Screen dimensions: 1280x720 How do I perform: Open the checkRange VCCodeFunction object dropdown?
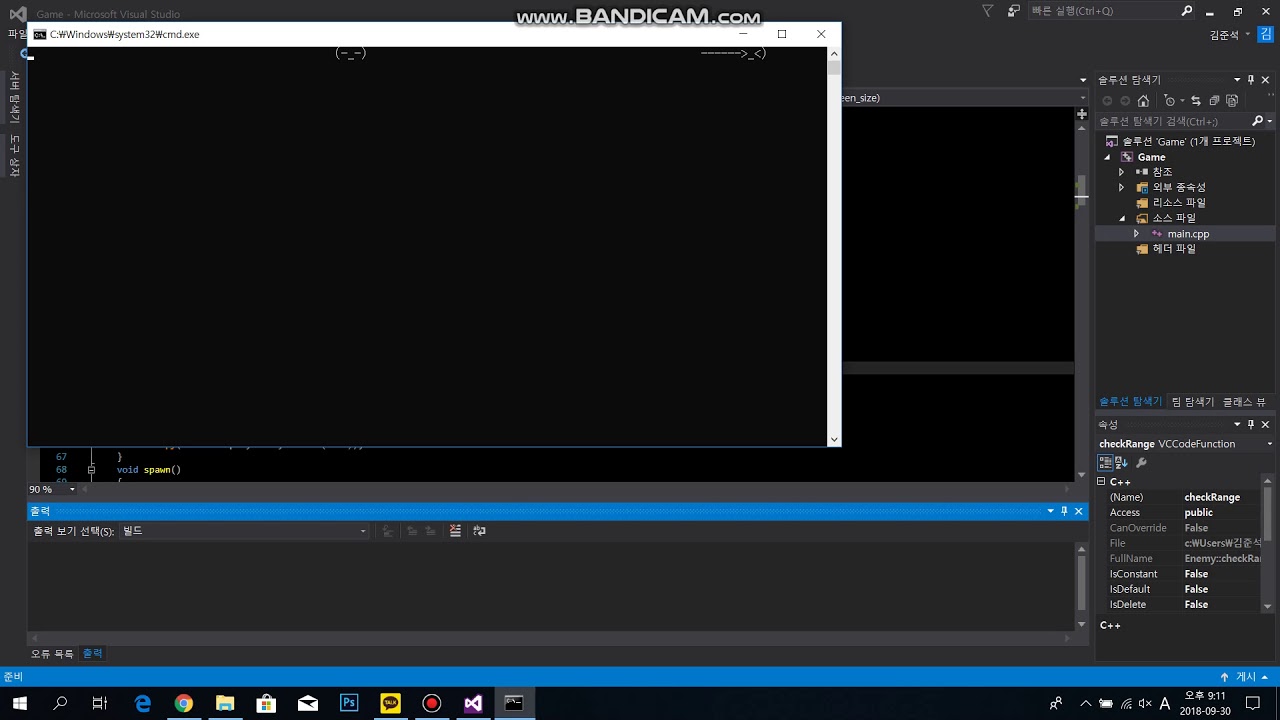tap(1185, 444)
